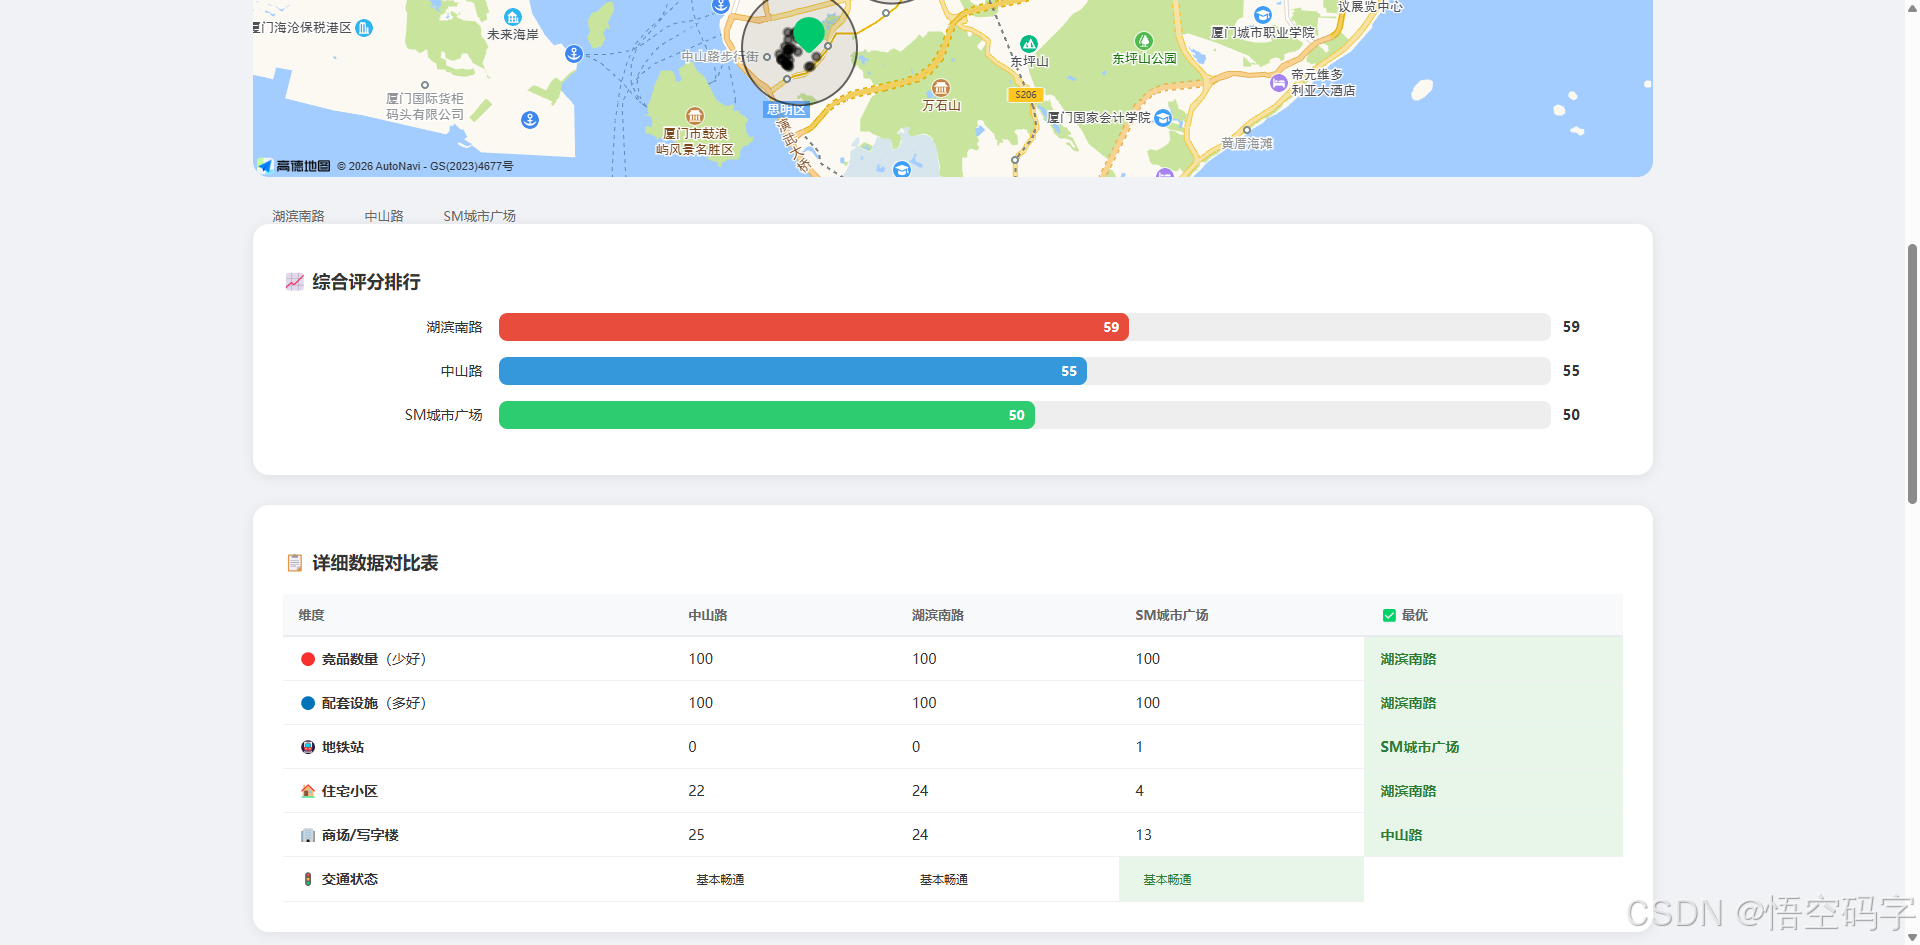Click the scrollbar down arrow

click(x=1912, y=937)
